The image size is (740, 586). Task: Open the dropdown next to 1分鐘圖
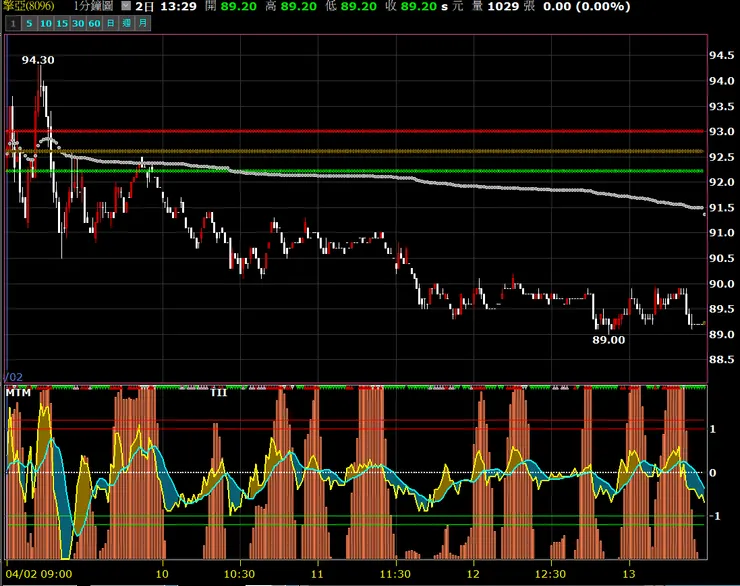[x=126, y=6]
